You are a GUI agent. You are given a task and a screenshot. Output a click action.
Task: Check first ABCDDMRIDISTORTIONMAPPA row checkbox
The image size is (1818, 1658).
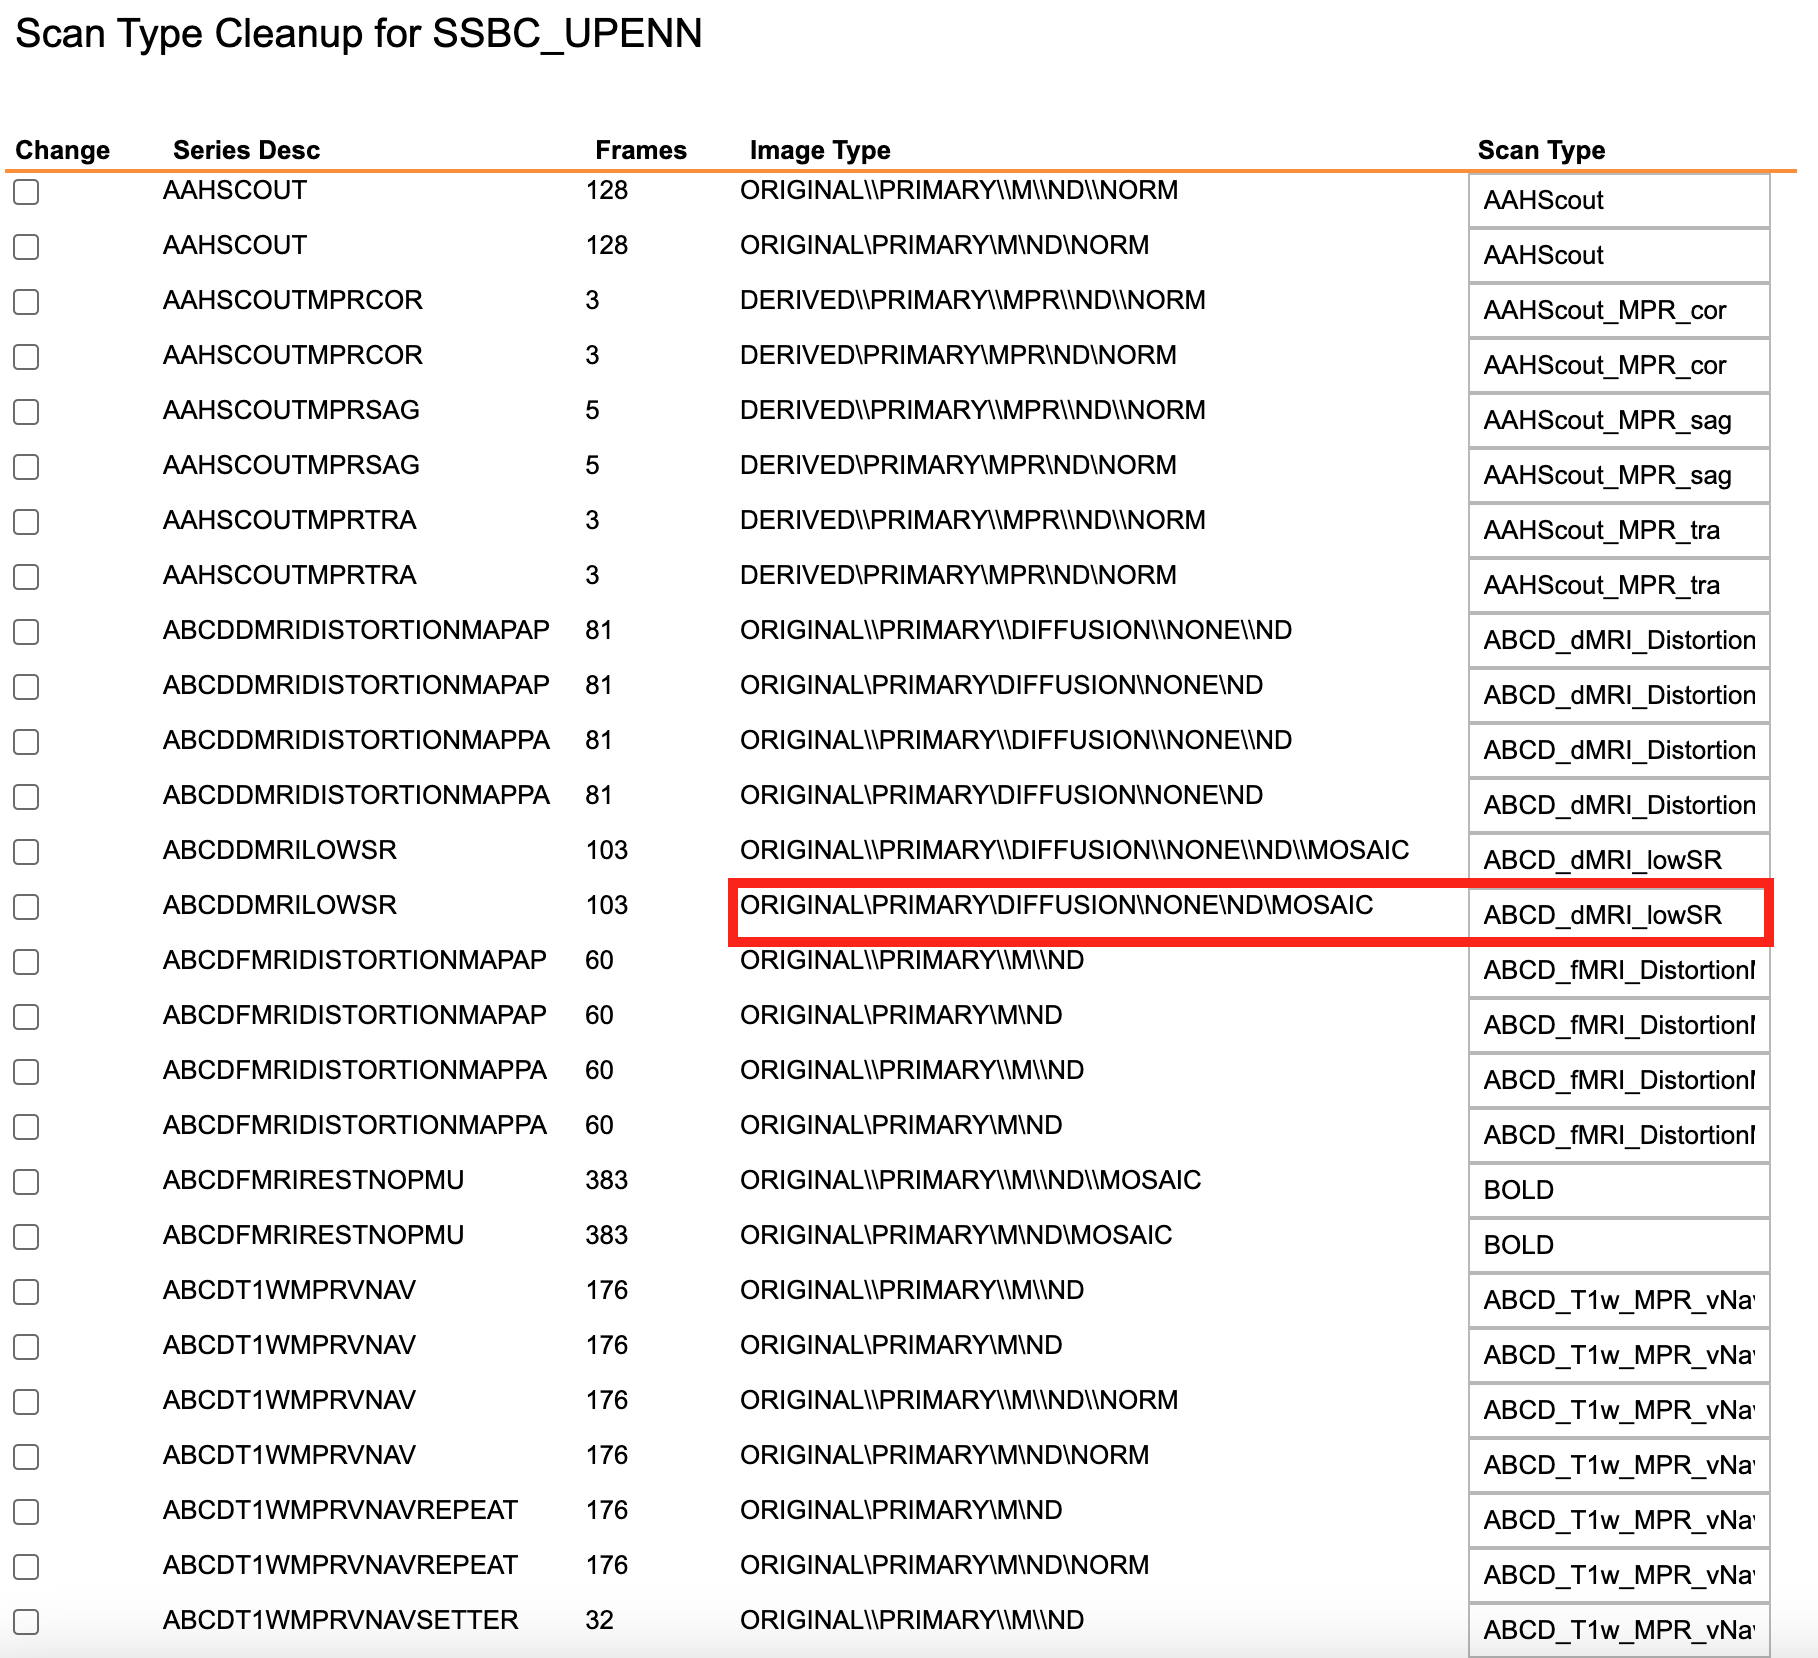(x=26, y=742)
